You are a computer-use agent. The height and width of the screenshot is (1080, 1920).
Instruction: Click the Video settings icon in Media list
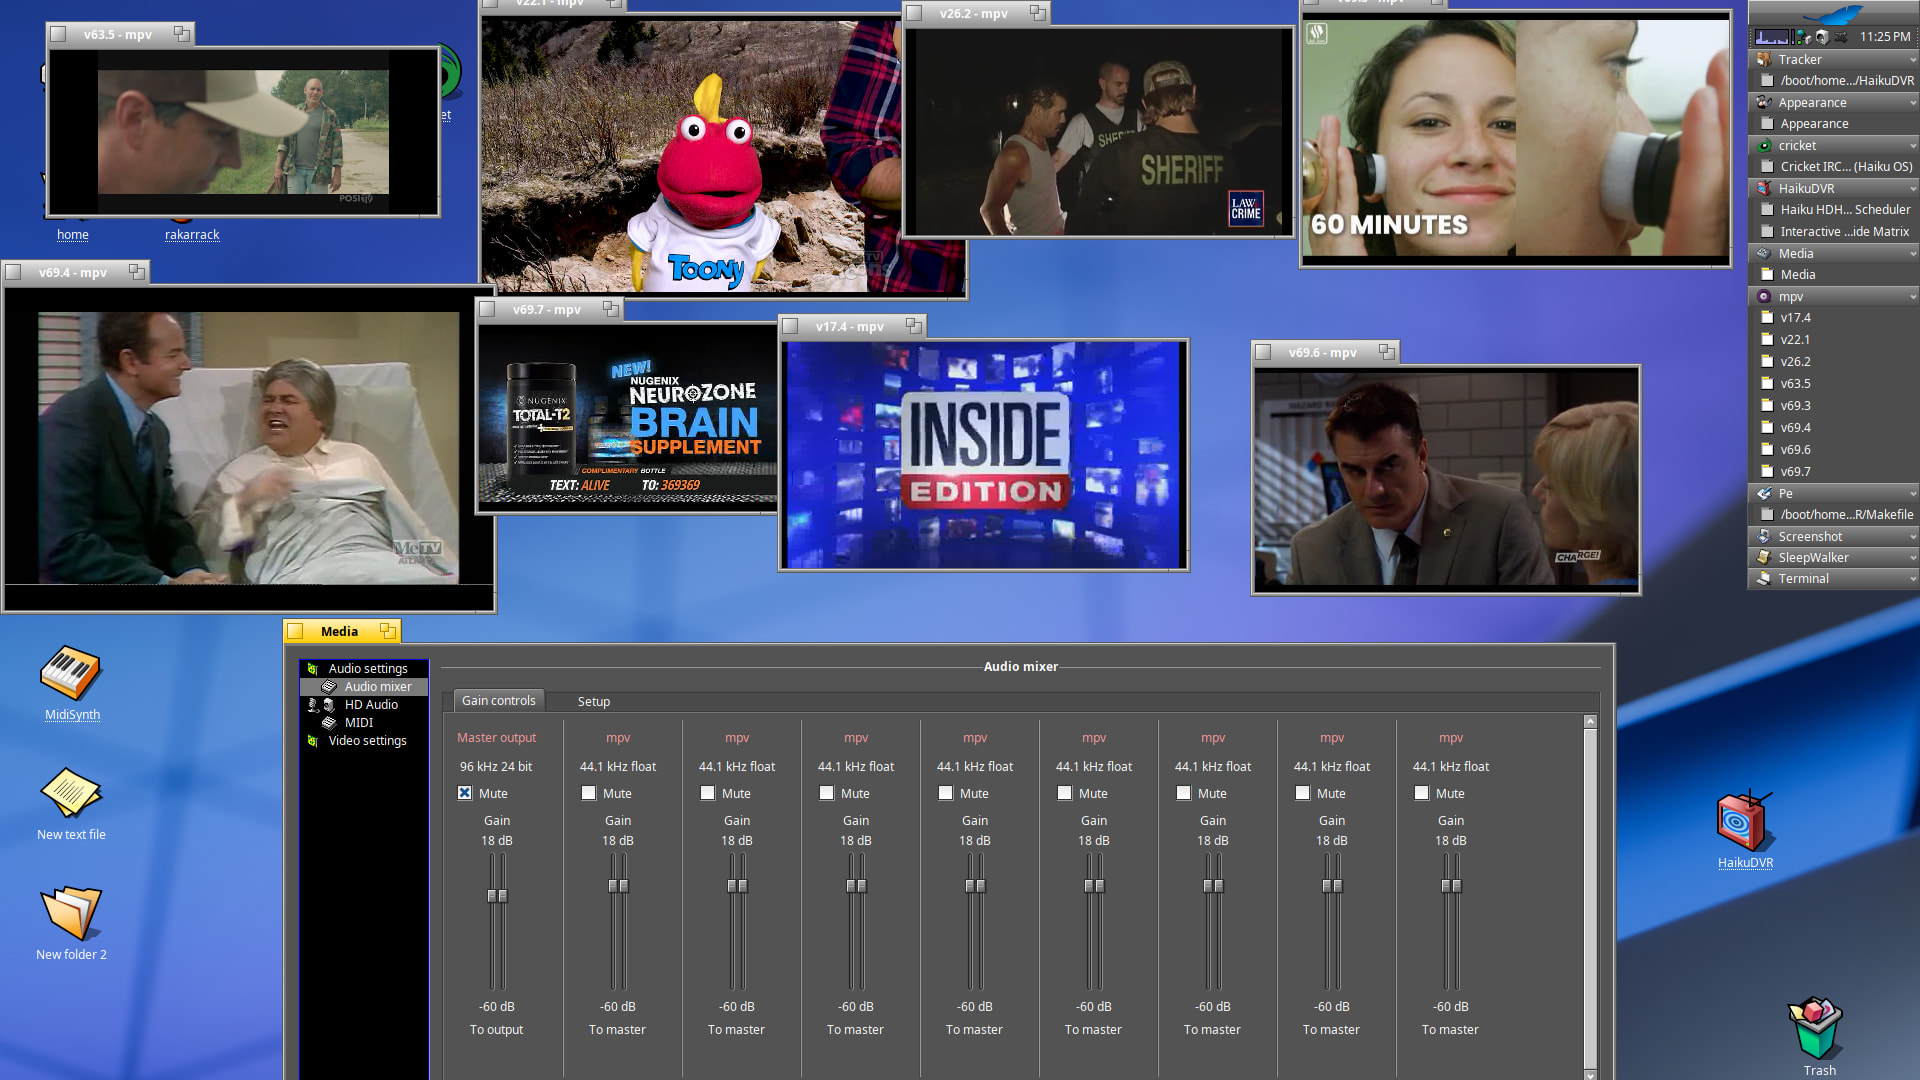(x=313, y=741)
